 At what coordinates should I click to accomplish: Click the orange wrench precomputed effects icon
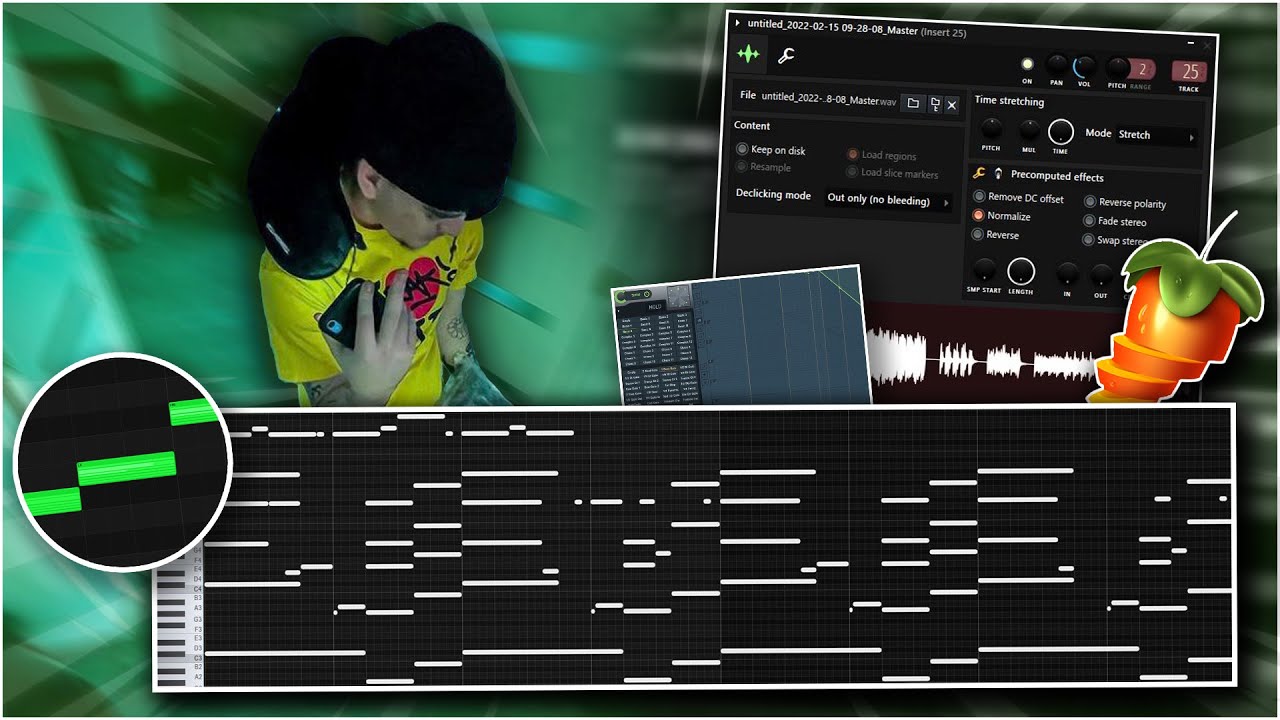(x=979, y=173)
